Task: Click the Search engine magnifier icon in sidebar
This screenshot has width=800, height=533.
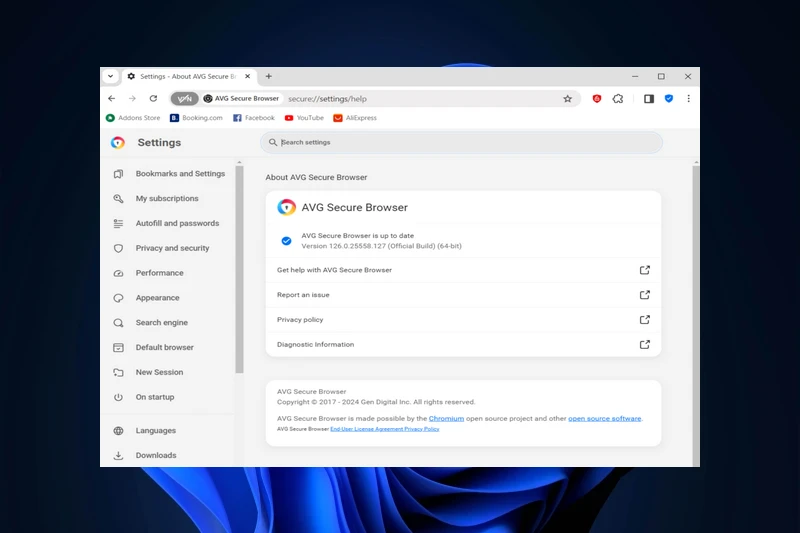Action: point(118,323)
